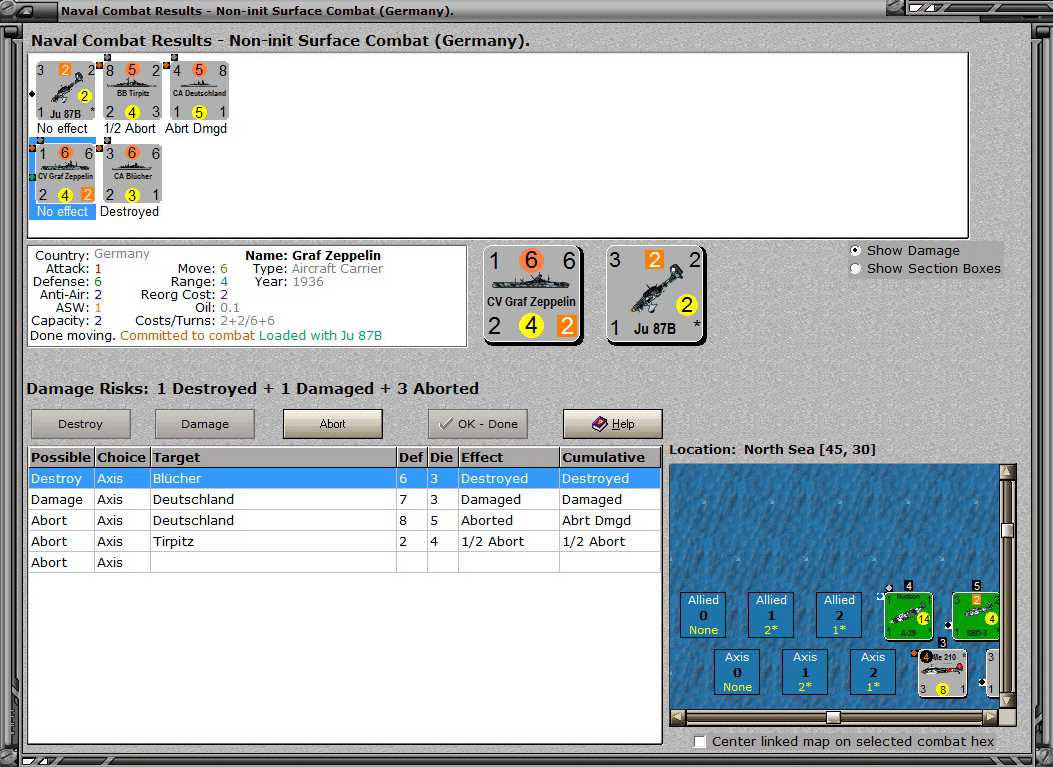Click the Axis 2 section box
Viewport: 1053px width, 767px height.
click(872, 672)
